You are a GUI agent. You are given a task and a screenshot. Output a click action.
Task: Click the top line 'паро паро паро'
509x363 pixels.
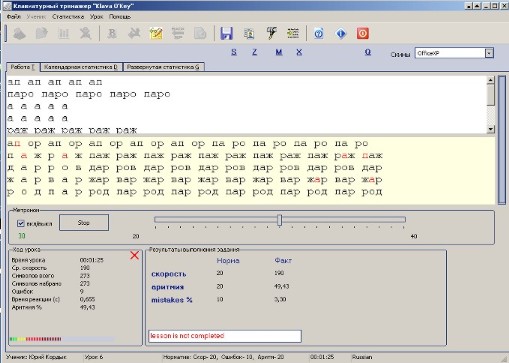89,94
